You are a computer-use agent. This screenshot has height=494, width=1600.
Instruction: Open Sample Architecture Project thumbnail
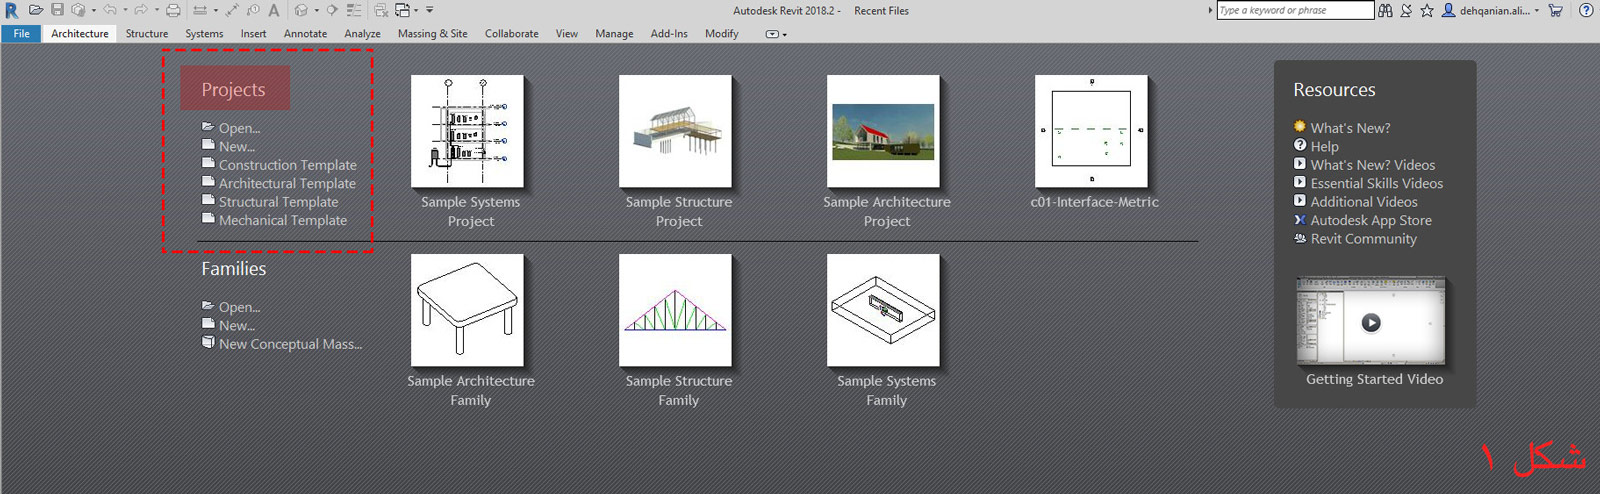tap(883, 131)
